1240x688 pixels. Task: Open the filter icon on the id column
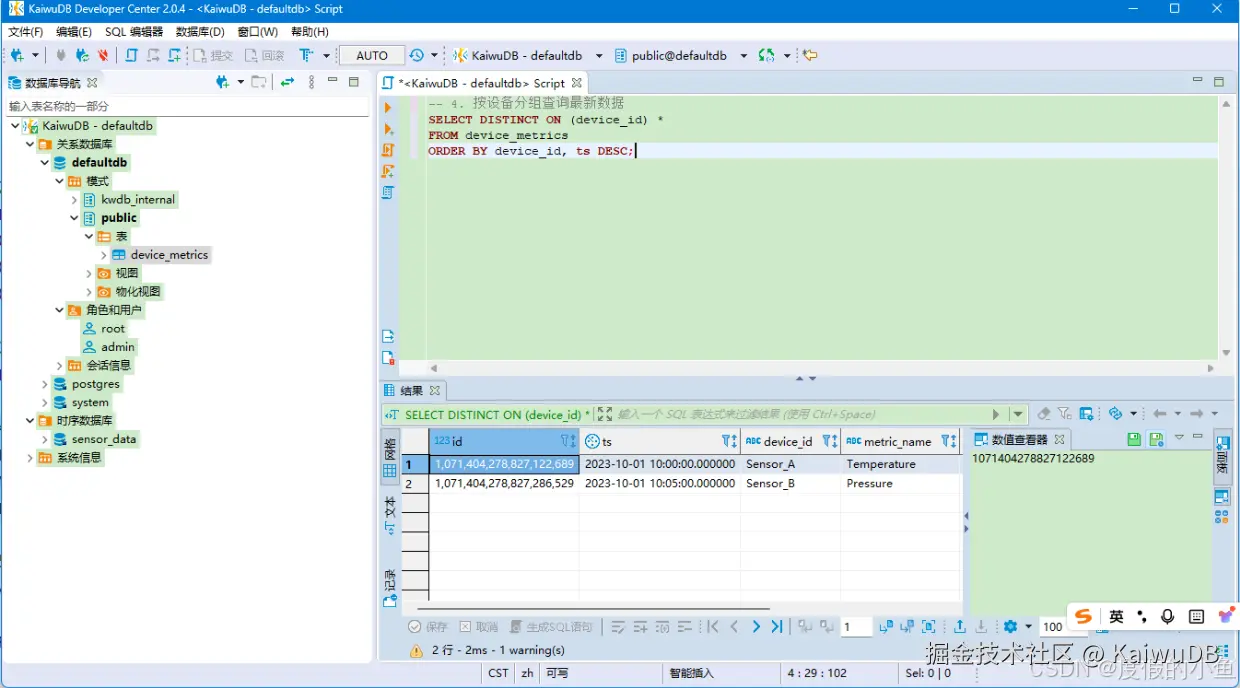click(x=567, y=441)
